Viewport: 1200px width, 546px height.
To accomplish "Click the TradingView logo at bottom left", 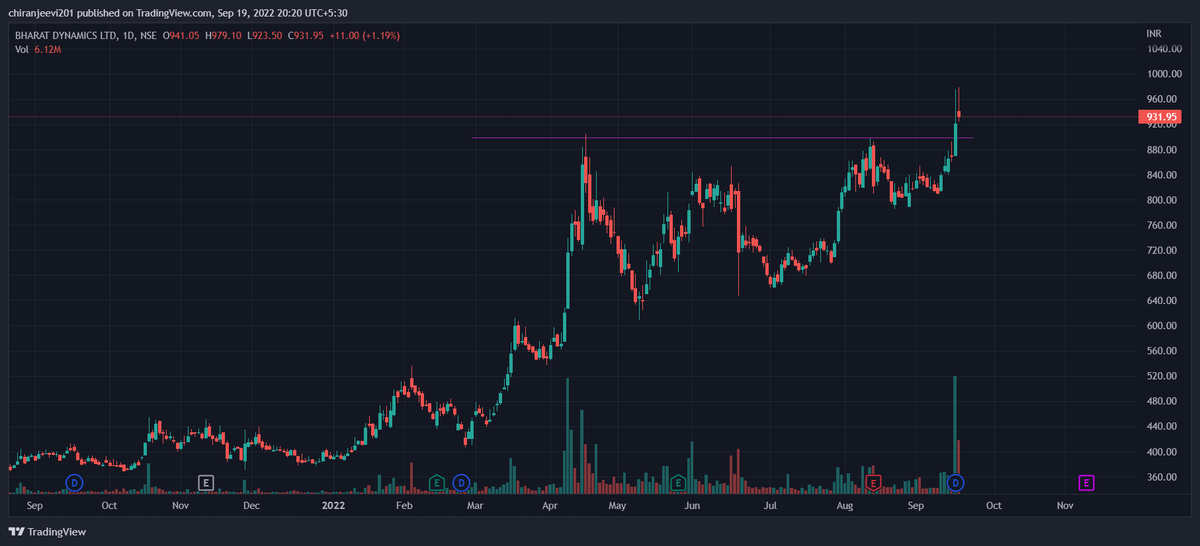I will click(48, 532).
